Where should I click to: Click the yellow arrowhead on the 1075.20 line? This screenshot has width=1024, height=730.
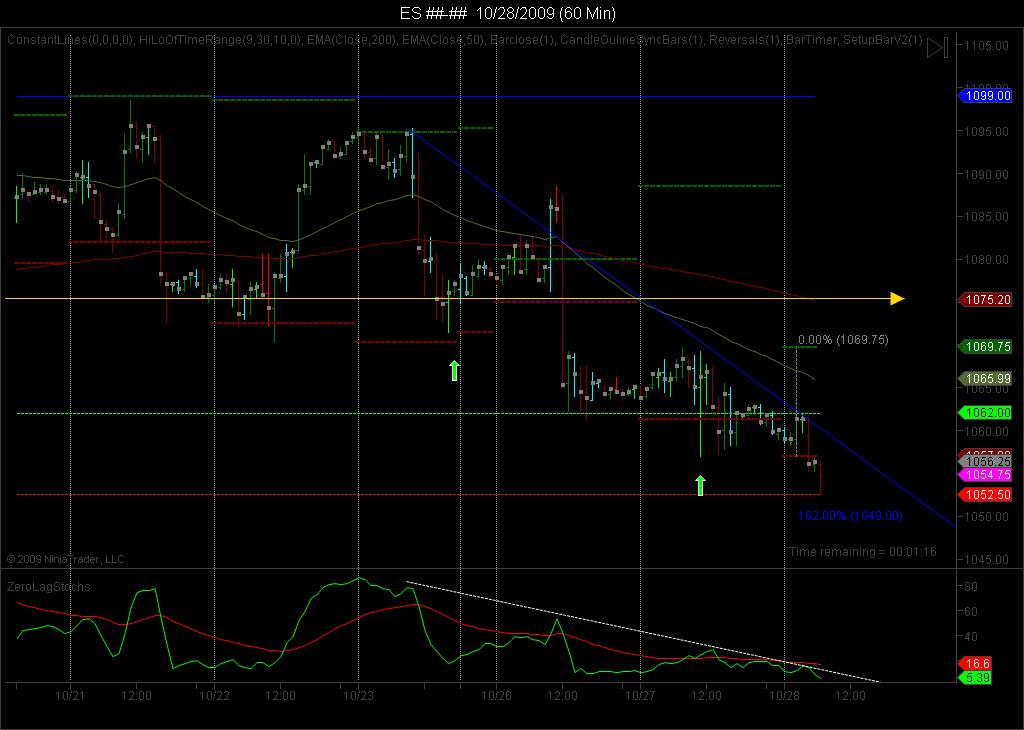897,299
